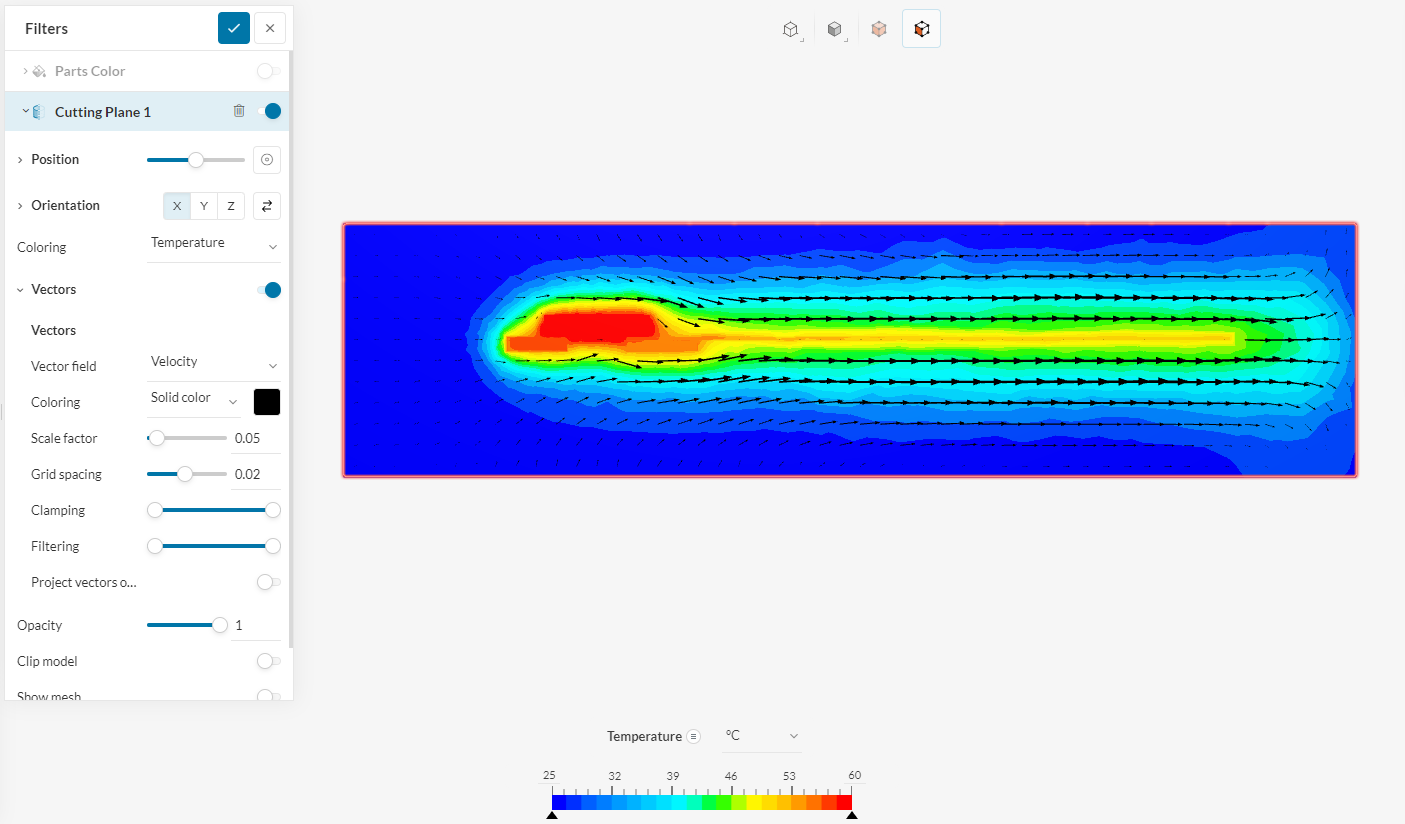This screenshot has width=1405, height=824.
Task: Click the Filtering slider left handle
Action: coord(155,546)
